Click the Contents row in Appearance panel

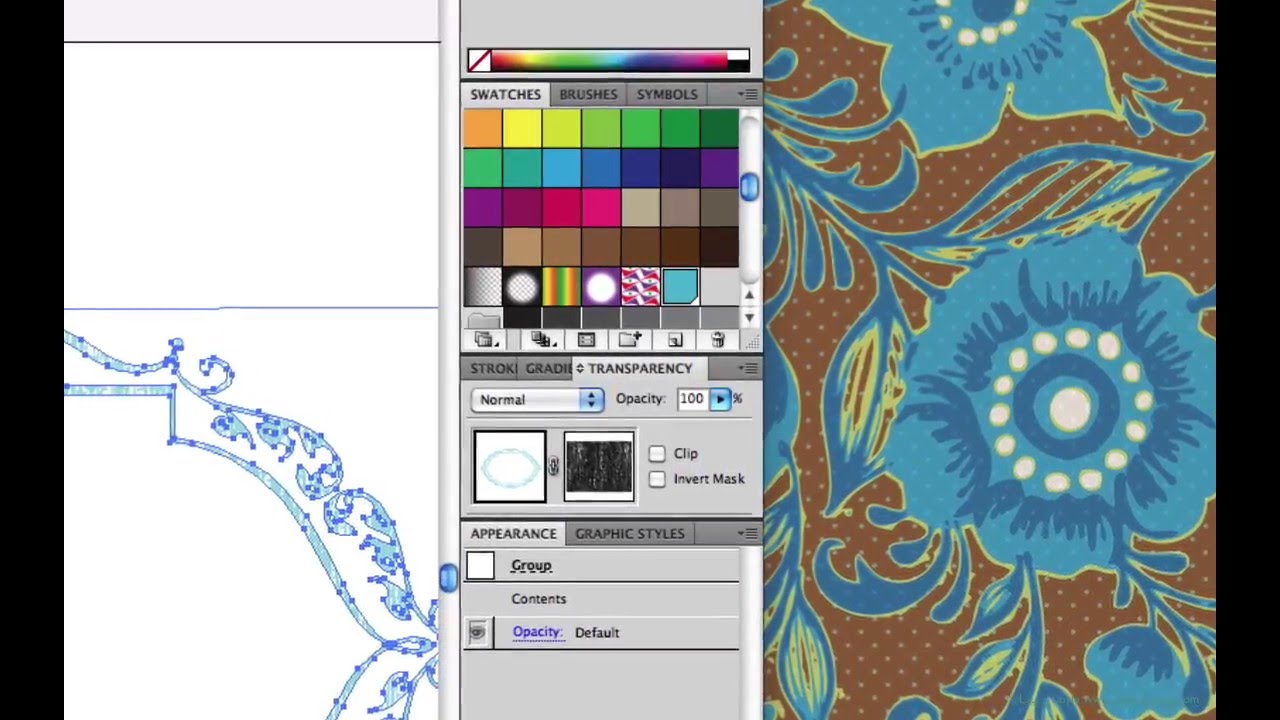[x=539, y=598]
